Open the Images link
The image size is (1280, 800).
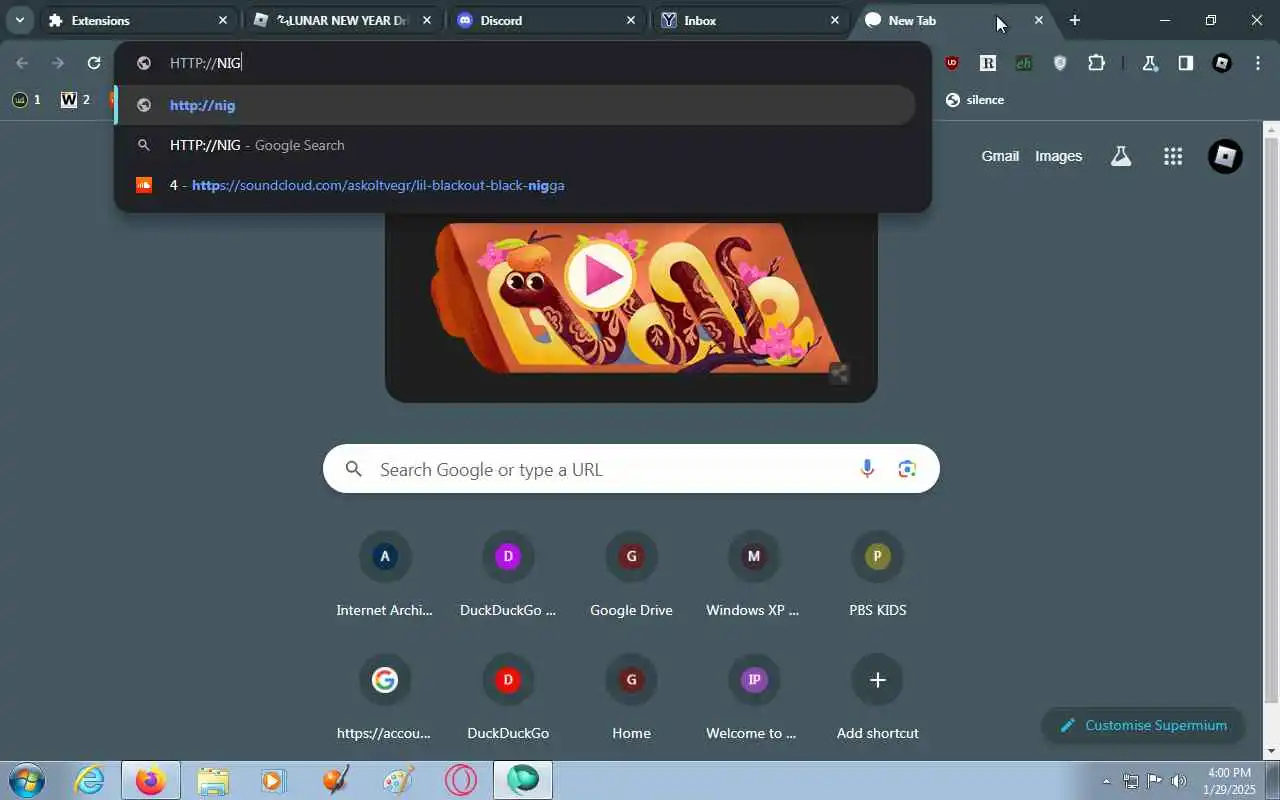(x=1058, y=156)
